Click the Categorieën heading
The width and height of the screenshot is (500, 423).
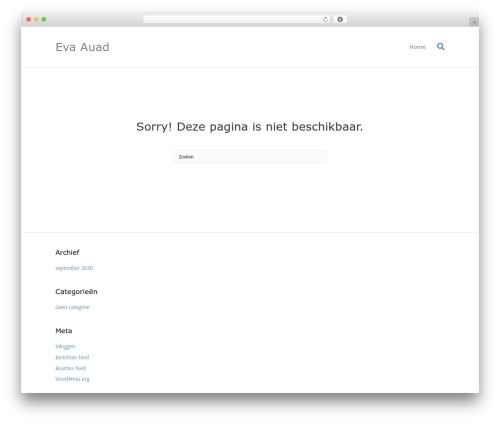(x=76, y=292)
